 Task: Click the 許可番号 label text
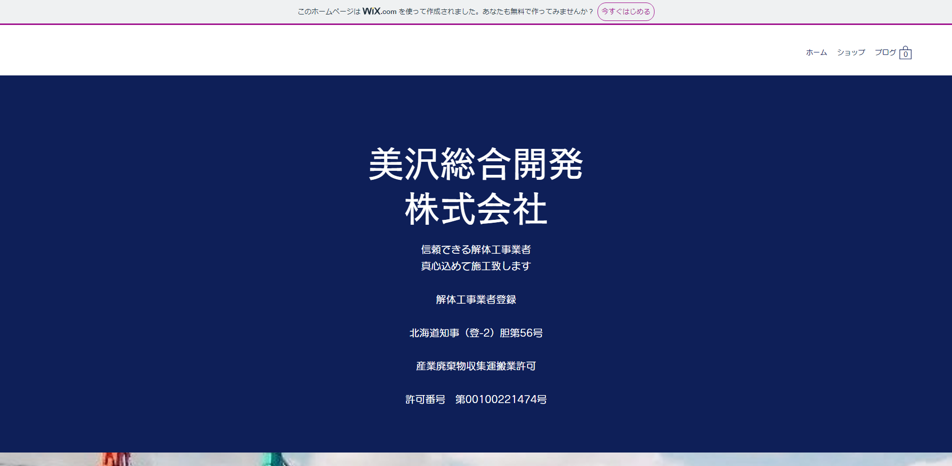pos(425,400)
